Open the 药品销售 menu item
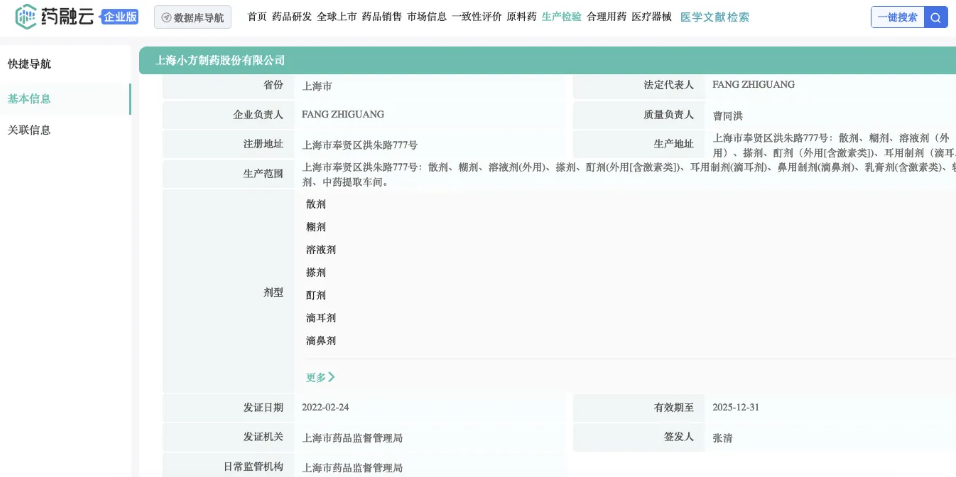Screen dimensions: 956x477 382,17
